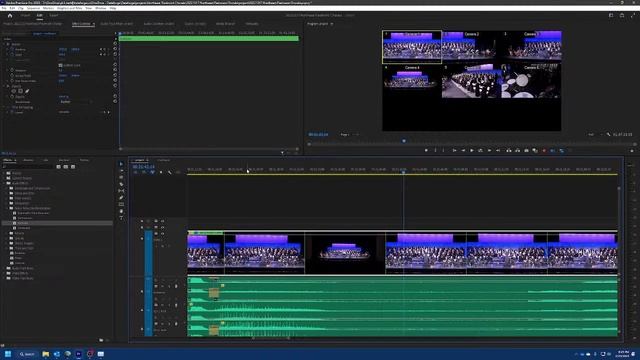Switch to the Export workspace tab
640x360 pixels.
(x=53, y=16)
